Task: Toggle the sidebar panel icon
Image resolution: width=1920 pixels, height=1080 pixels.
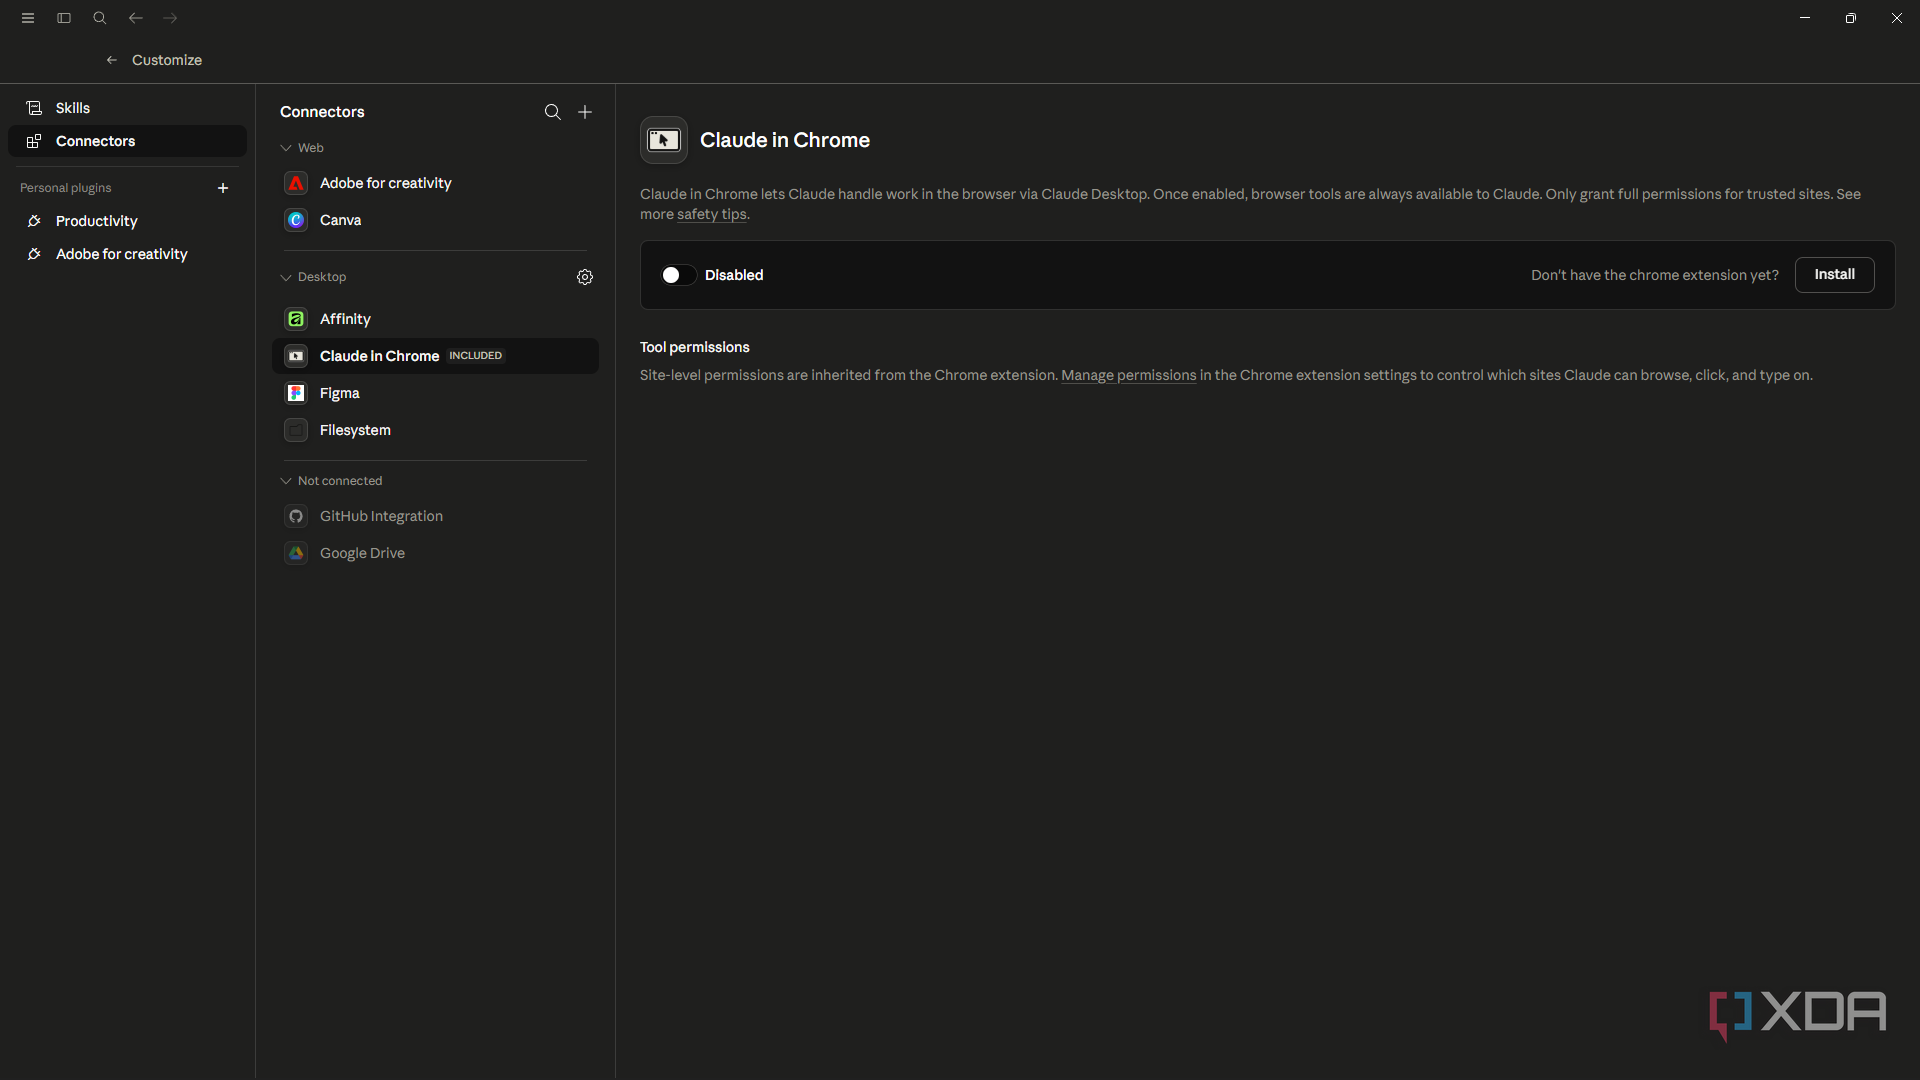Action: [64, 18]
